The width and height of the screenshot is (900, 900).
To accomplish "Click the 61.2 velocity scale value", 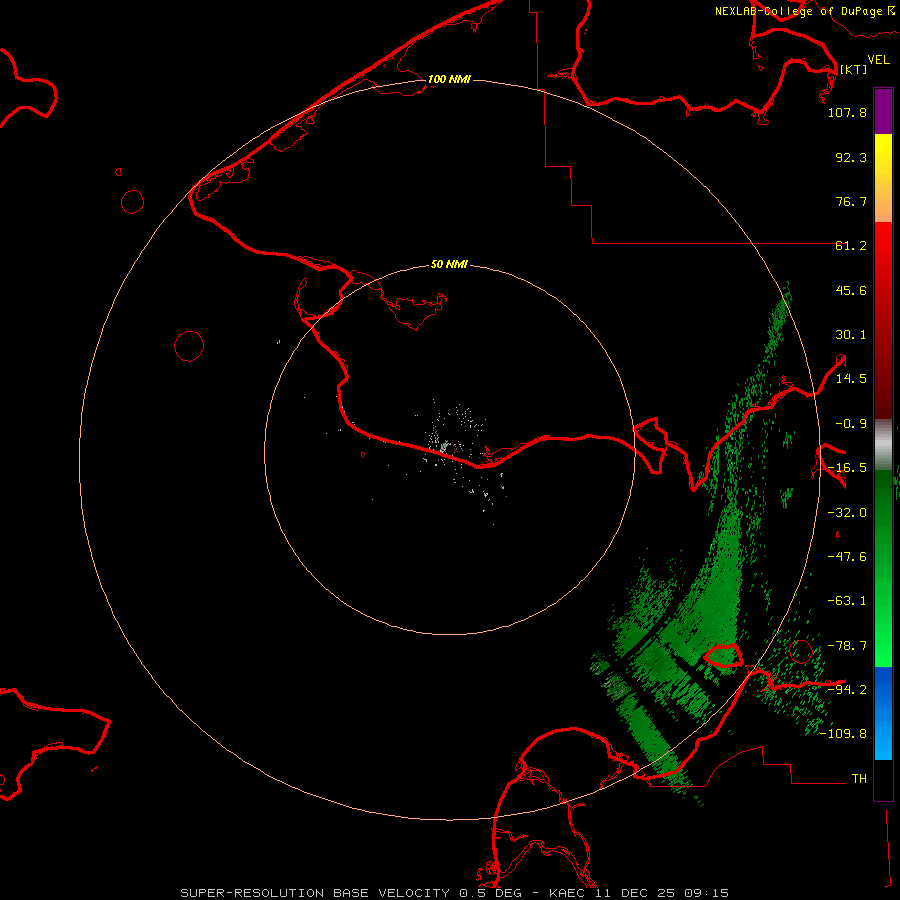I will (x=851, y=246).
